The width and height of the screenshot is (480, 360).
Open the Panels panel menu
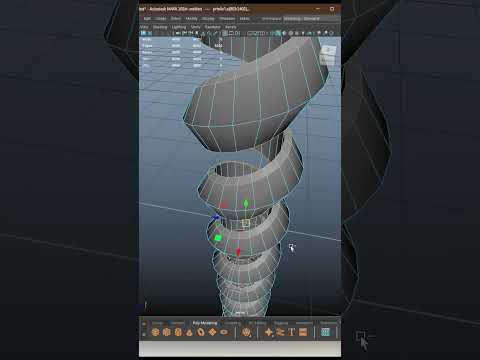point(231,27)
